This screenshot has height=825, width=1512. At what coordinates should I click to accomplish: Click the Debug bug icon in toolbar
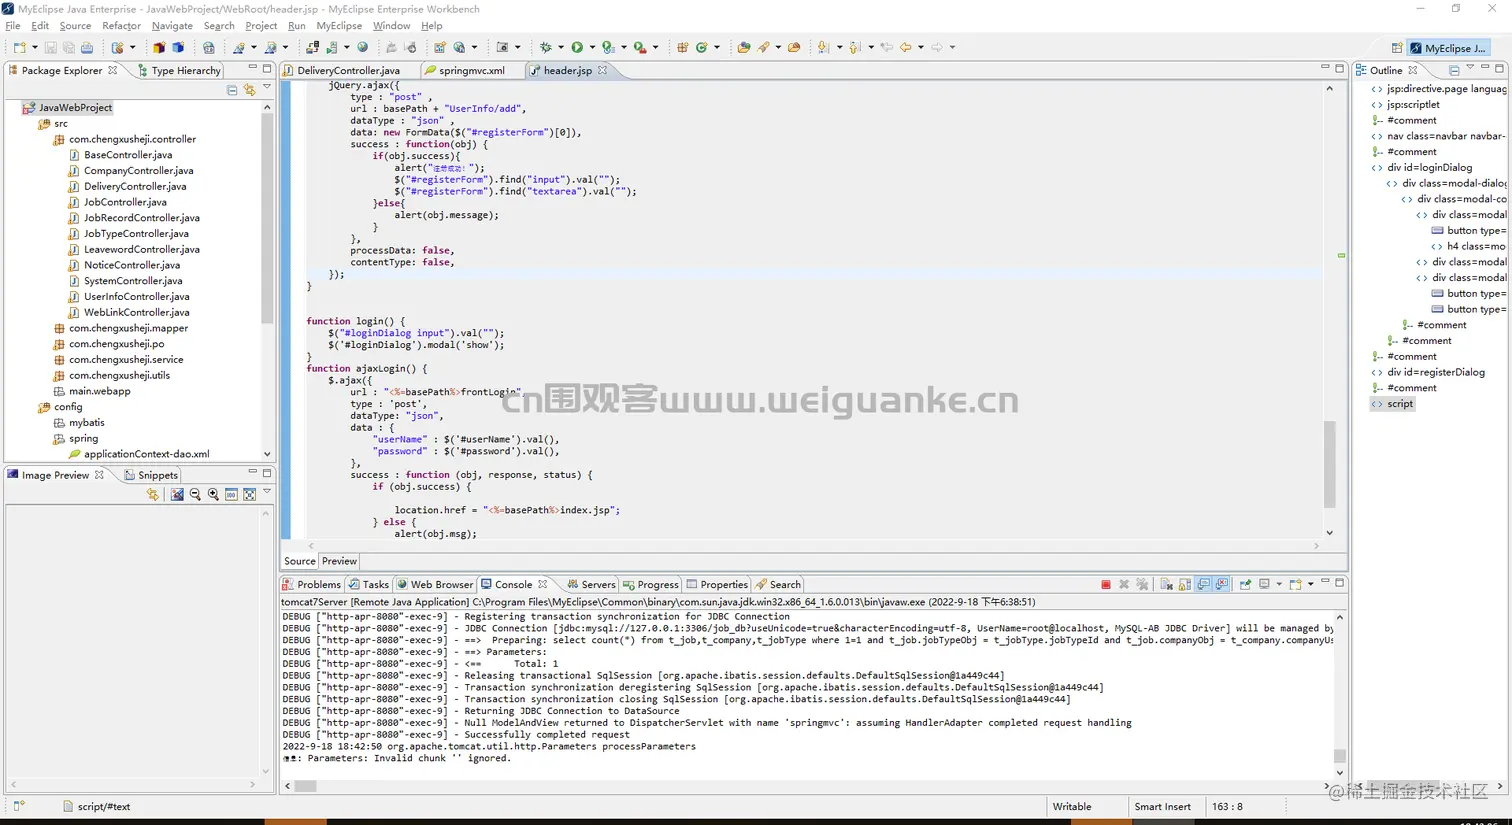click(545, 47)
